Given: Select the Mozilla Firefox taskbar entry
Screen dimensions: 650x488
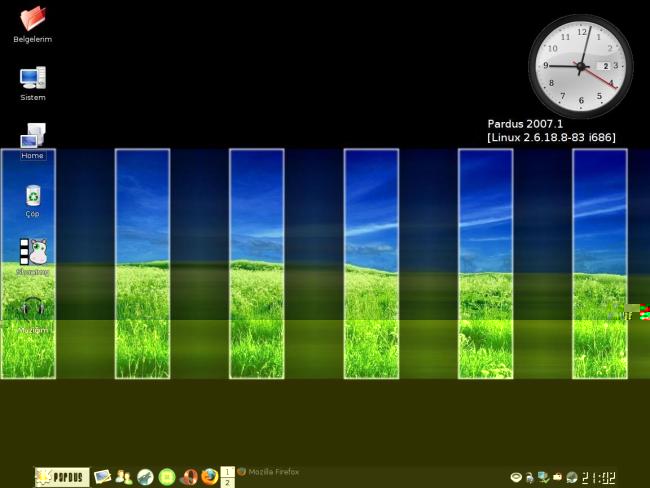Looking at the screenshot, I should 268,472.
